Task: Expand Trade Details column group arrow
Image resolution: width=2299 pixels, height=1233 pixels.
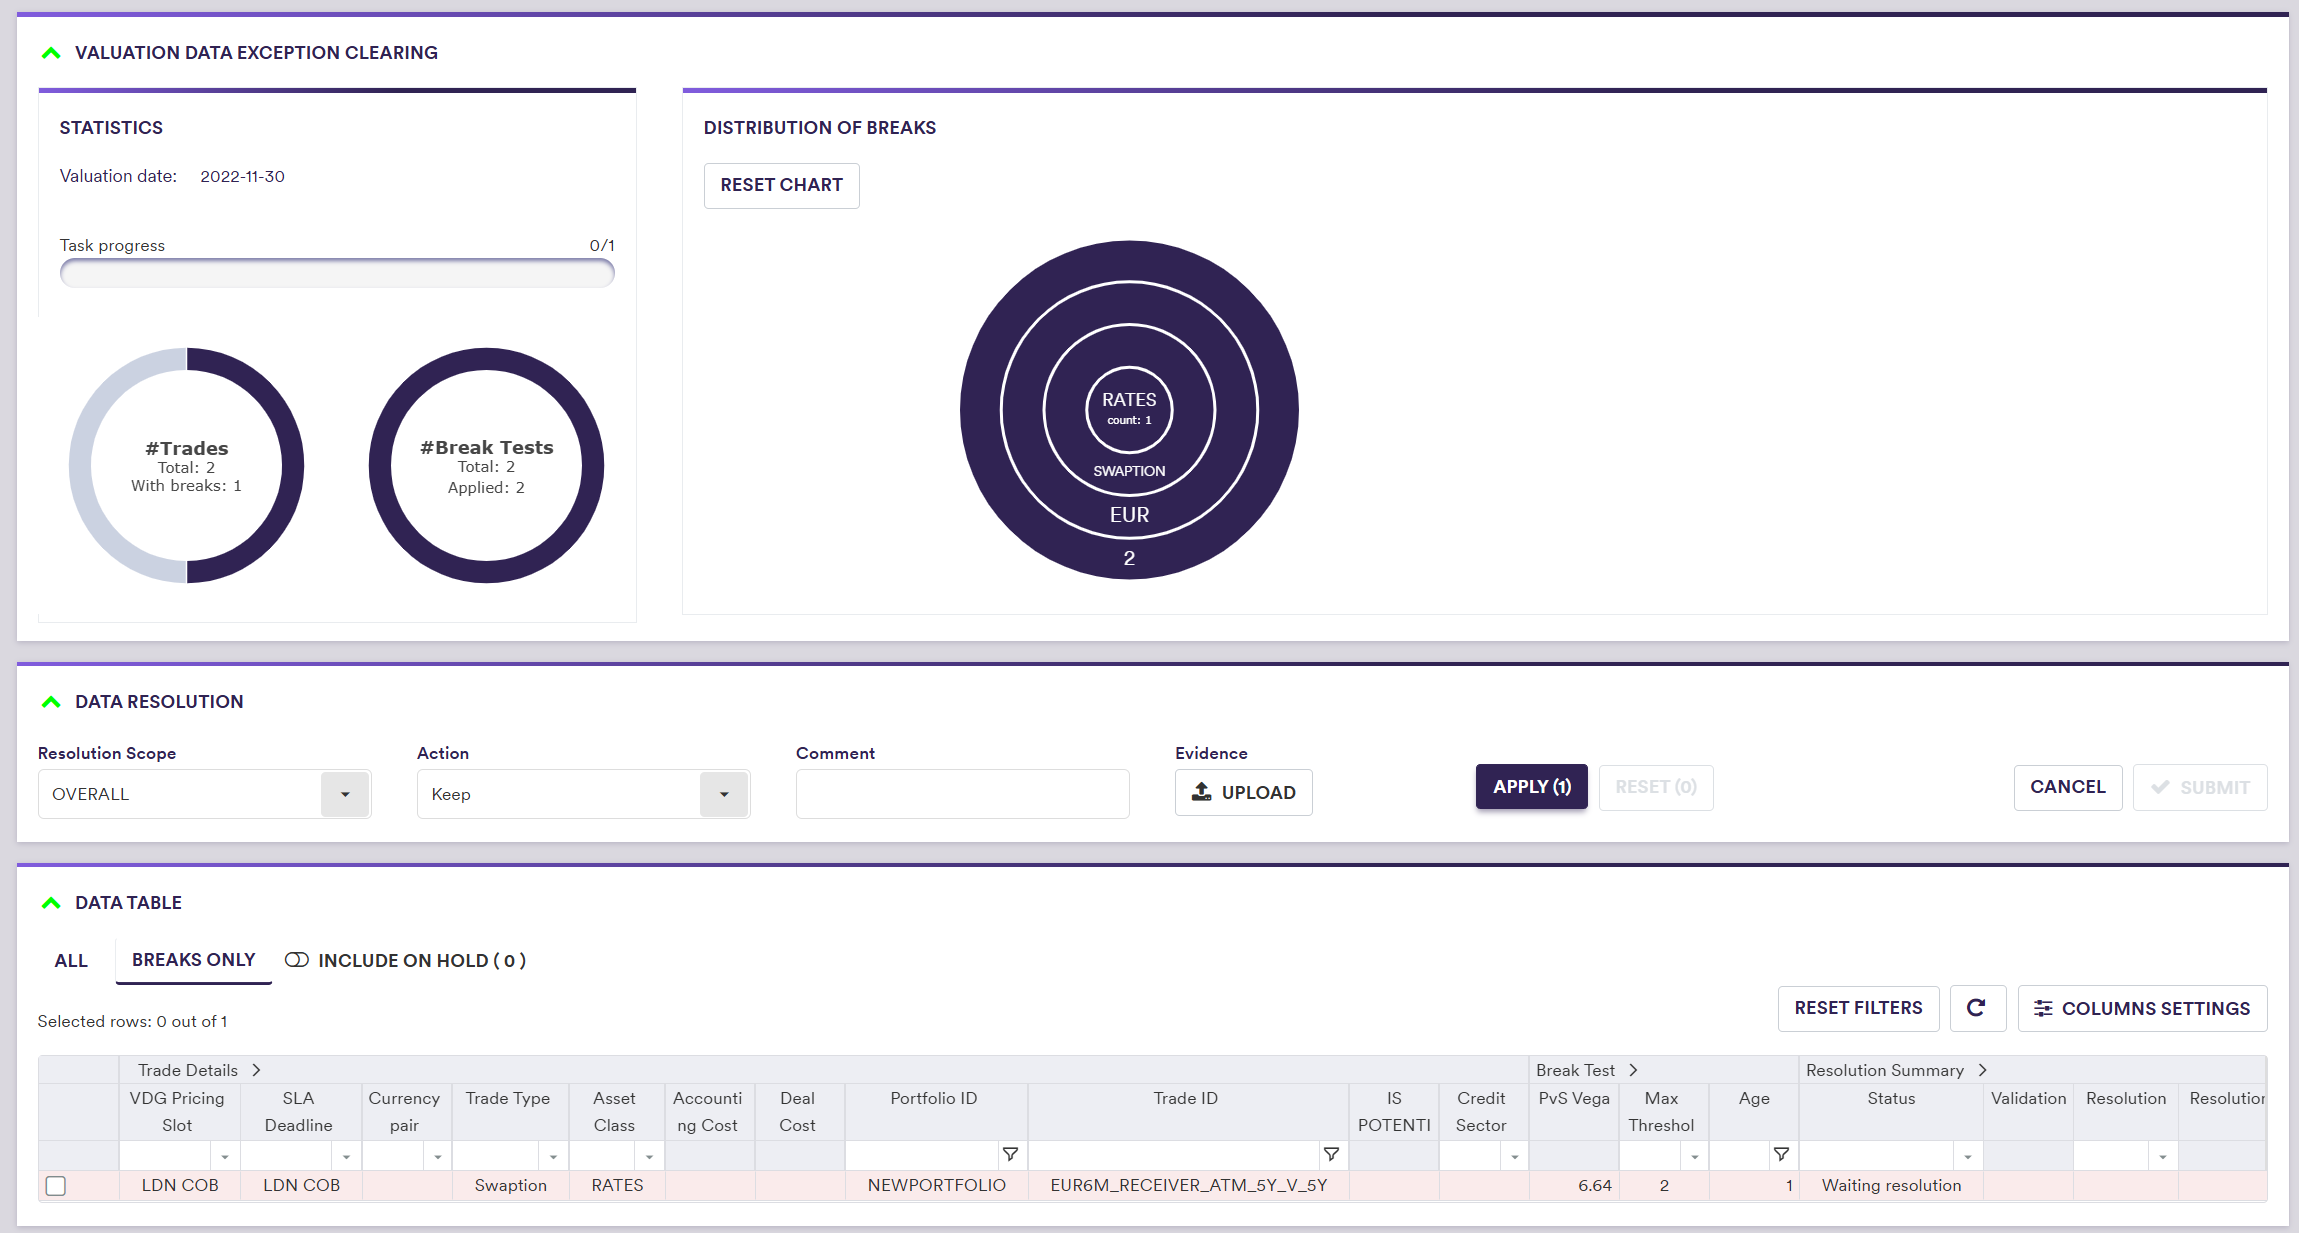Action: point(257,1070)
